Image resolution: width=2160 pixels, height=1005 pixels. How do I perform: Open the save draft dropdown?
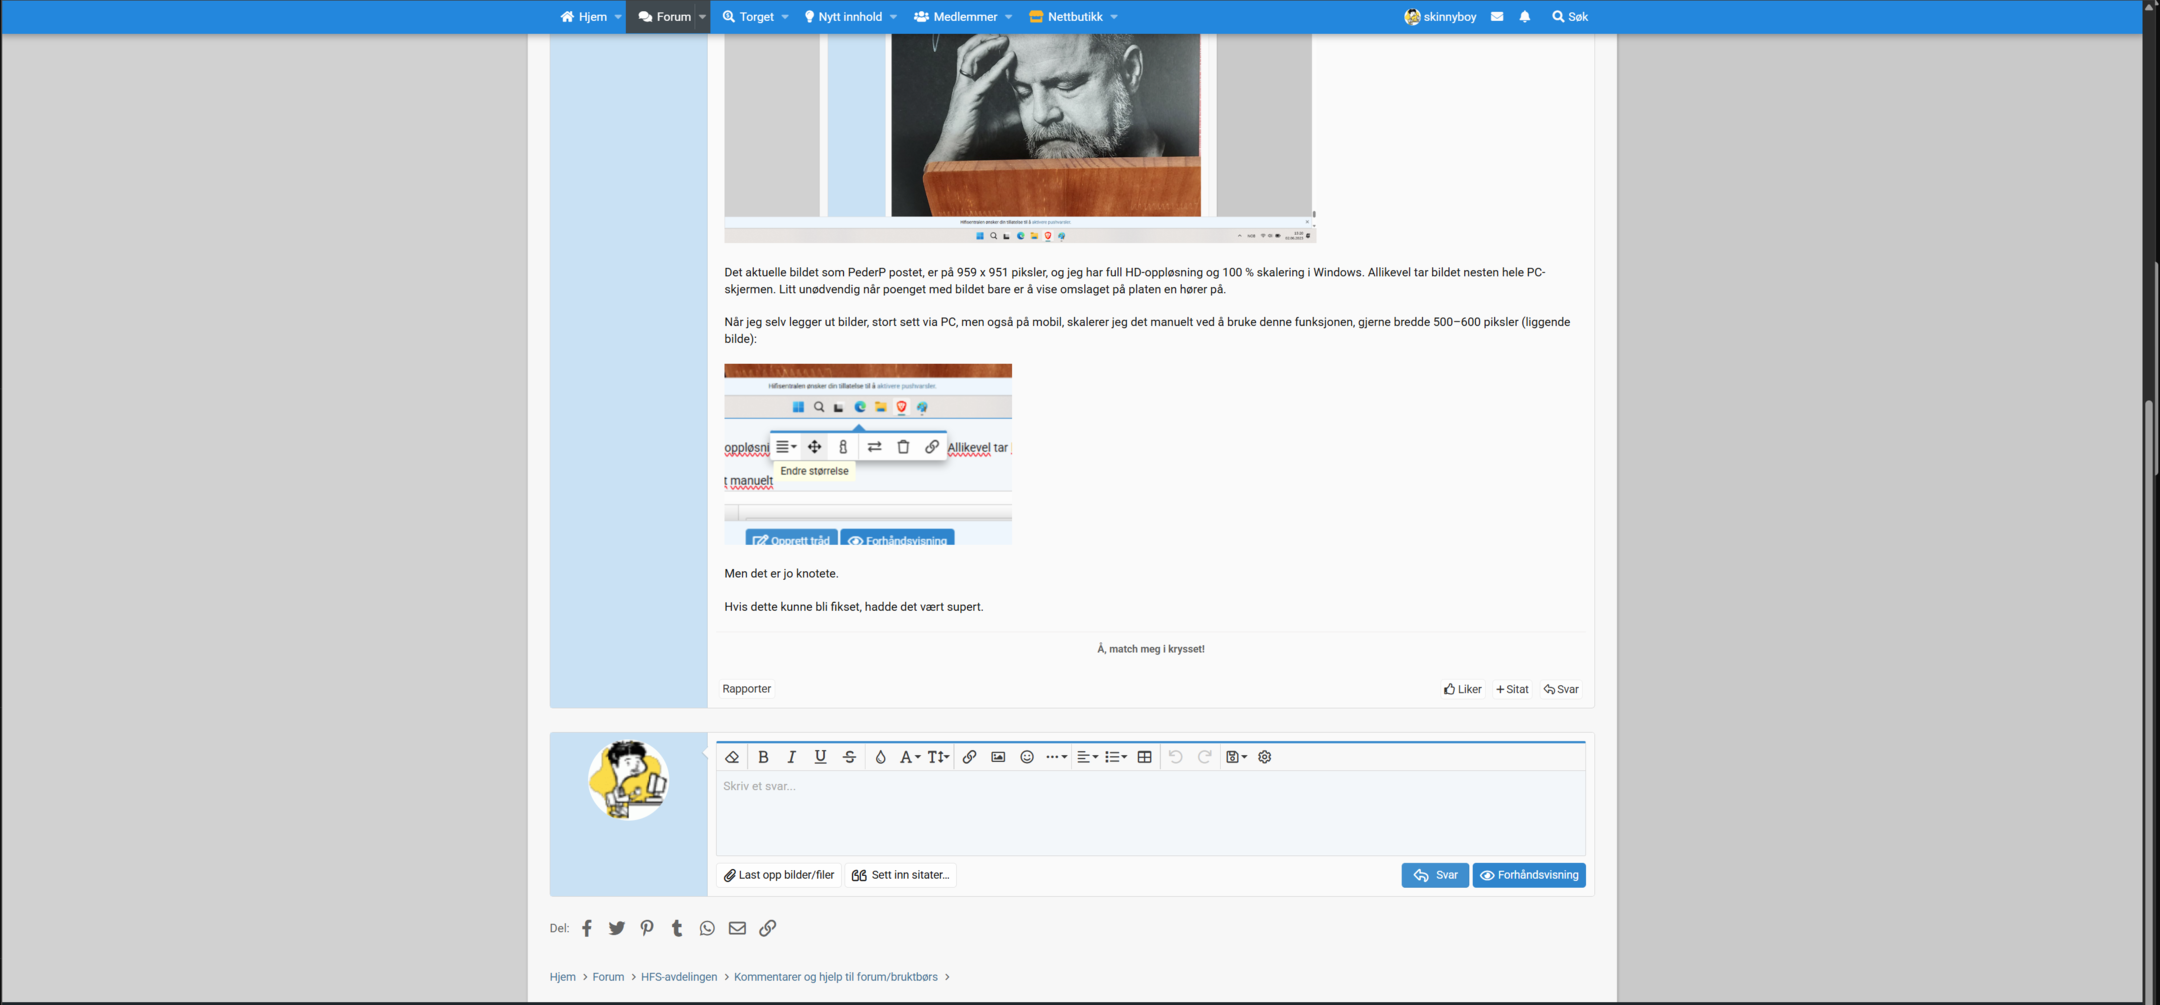click(1236, 757)
